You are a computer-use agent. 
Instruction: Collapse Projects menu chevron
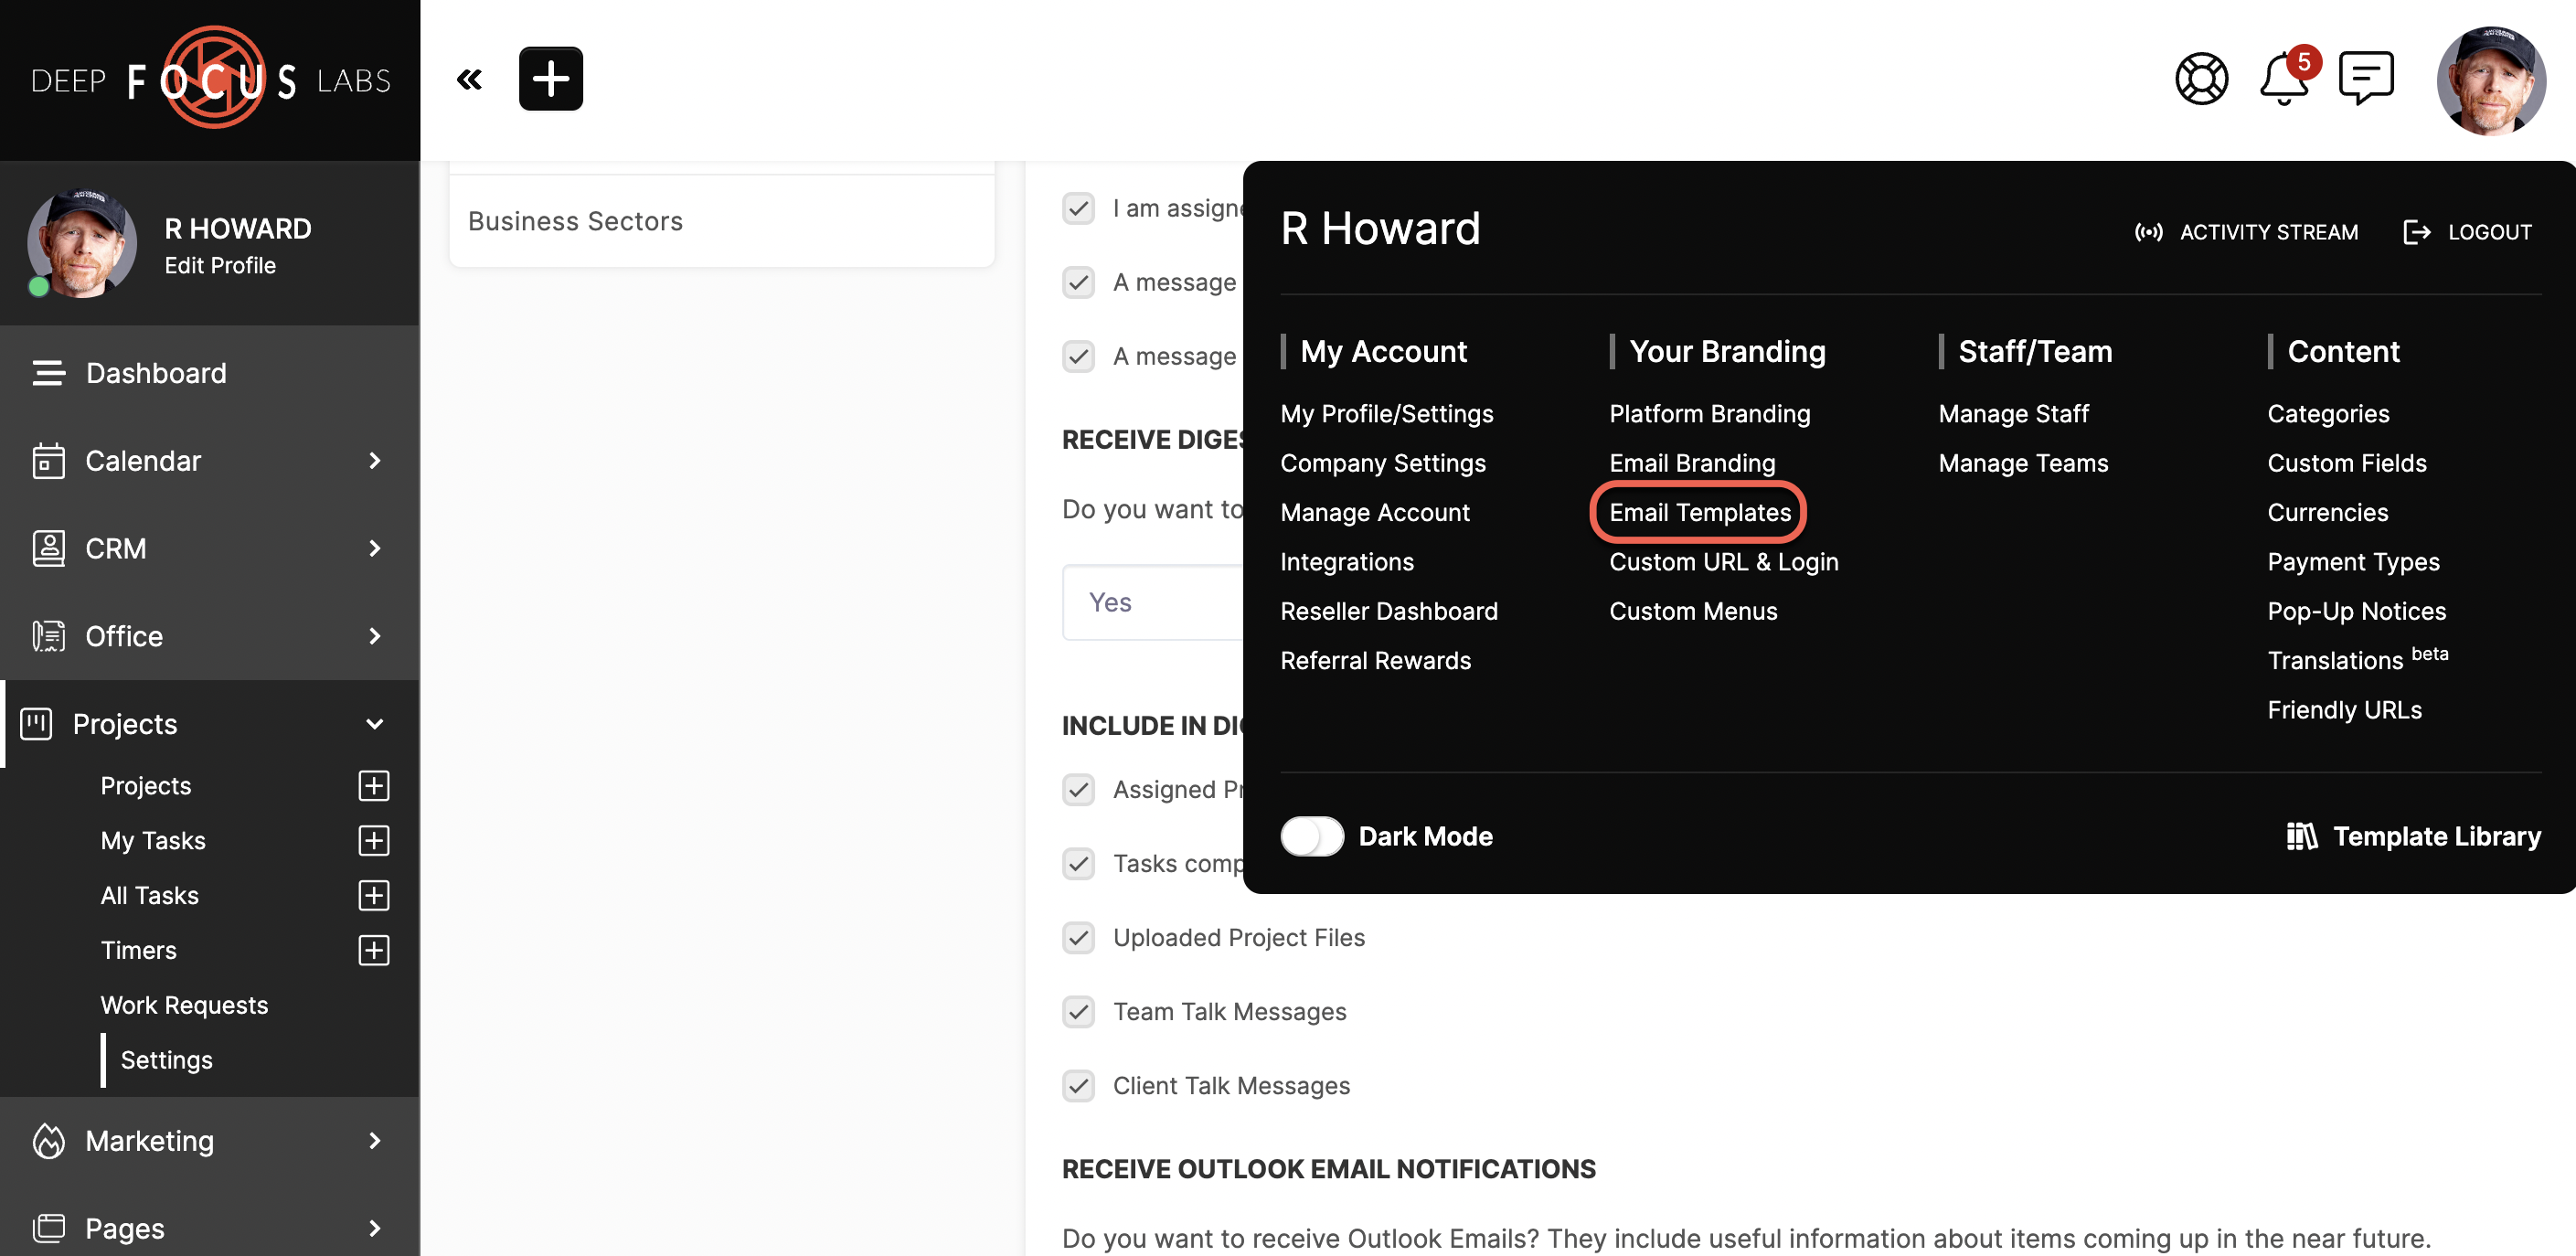point(375,724)
